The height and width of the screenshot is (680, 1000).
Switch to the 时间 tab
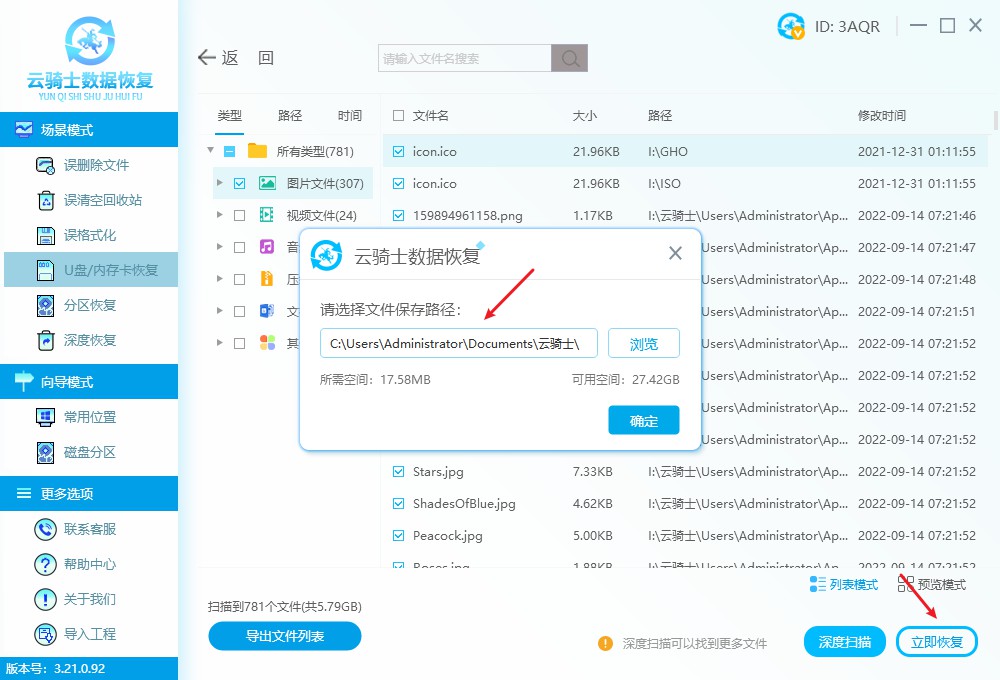350,115
